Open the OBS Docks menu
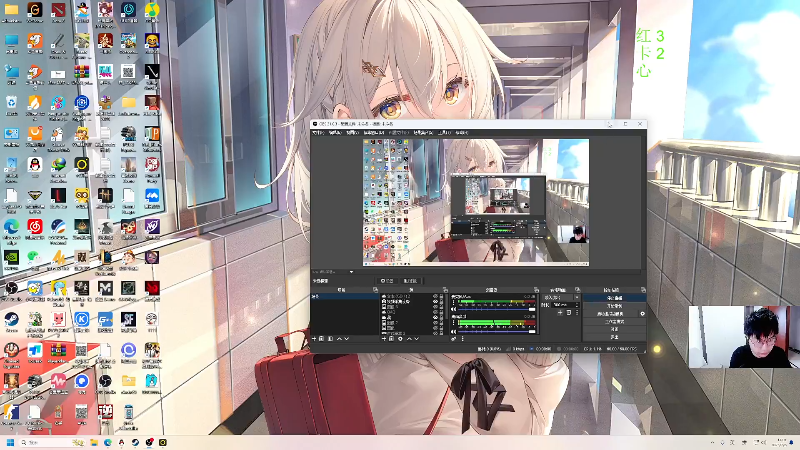 pyautogui.click(x=374, y=133)
